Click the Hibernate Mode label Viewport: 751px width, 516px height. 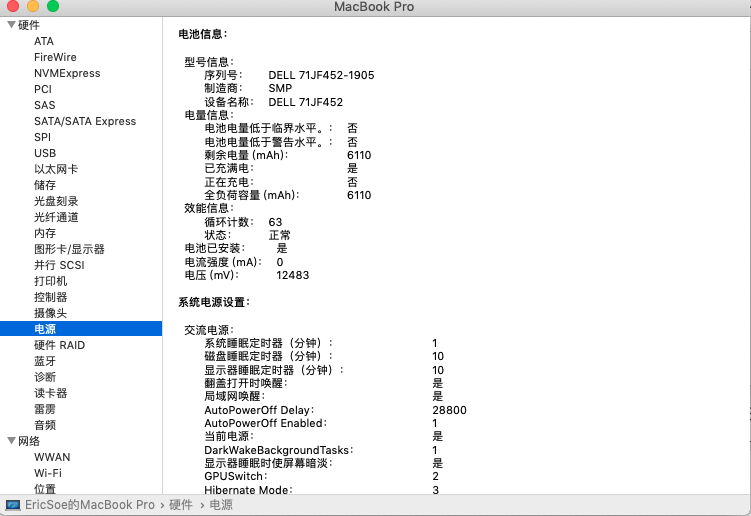(248, 490)
